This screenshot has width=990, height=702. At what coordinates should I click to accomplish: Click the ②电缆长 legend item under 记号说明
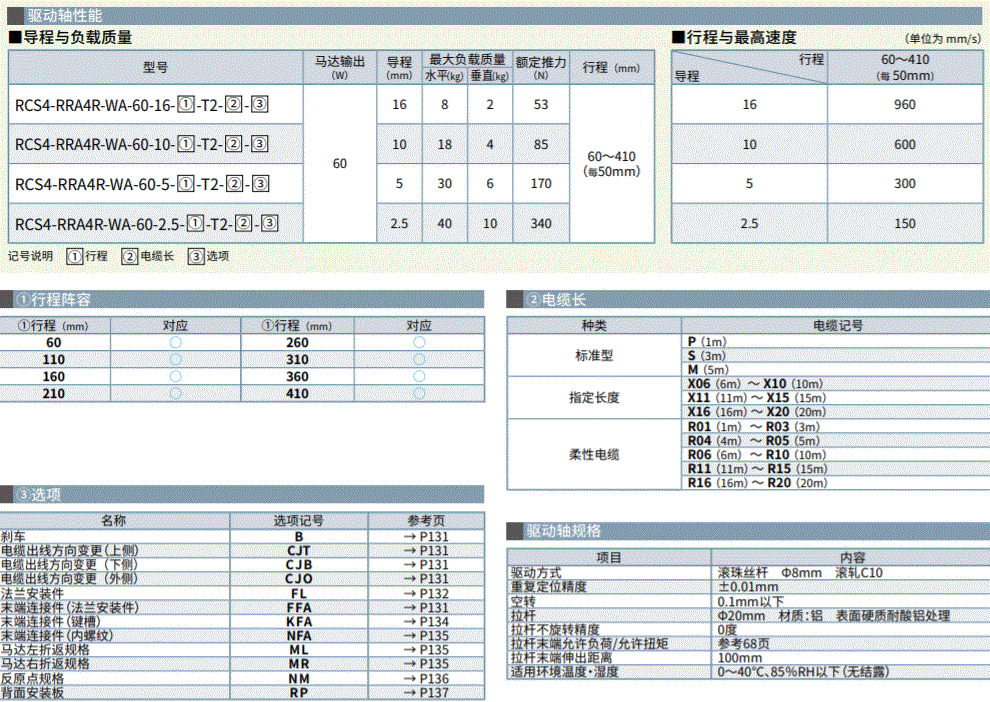(x=148, y=256)
